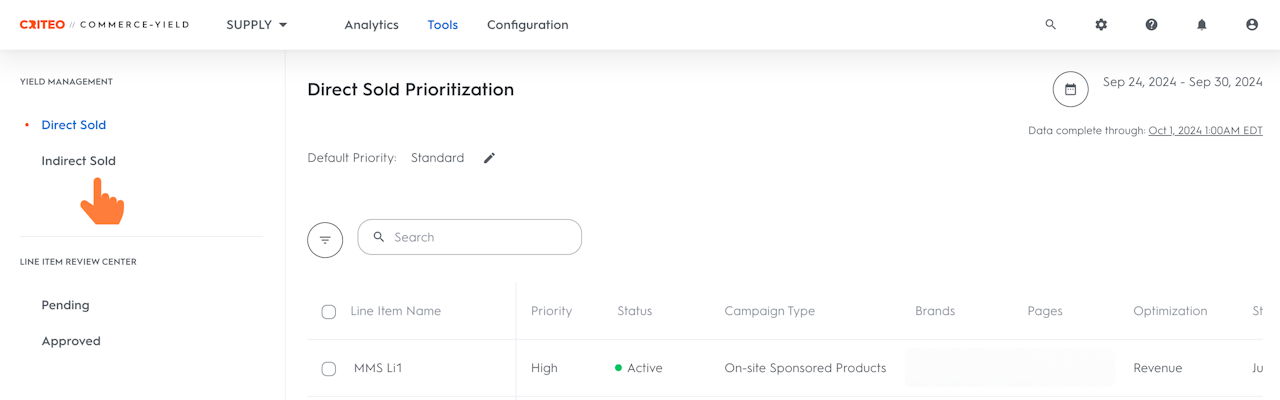
Task: Open the filter options button
Action: [325, 240]
